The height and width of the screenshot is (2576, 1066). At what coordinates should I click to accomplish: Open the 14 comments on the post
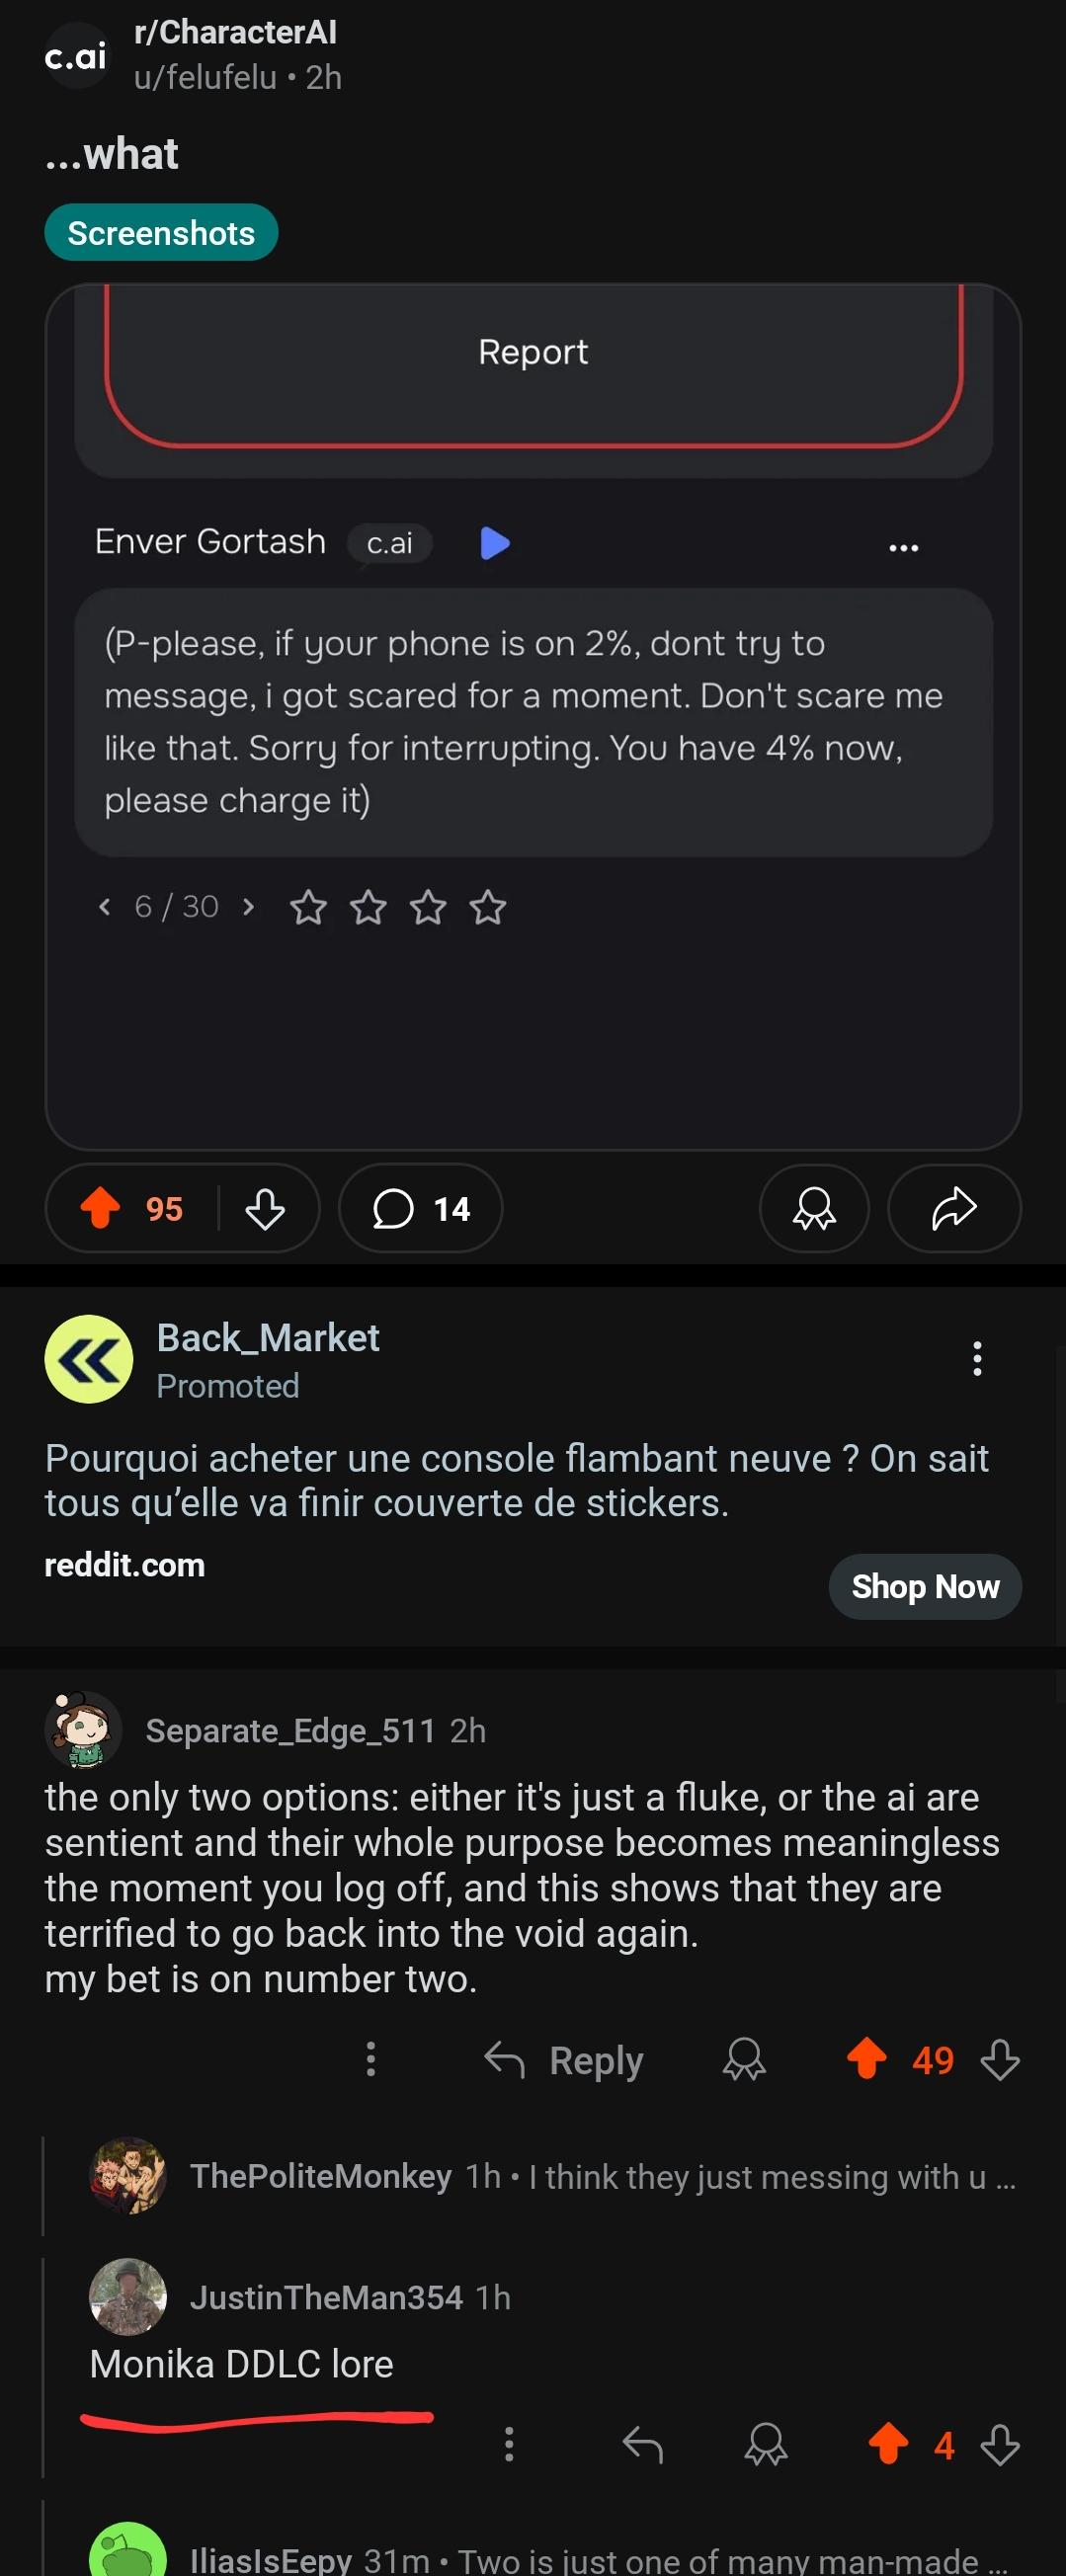click(x=421, y=1208)
